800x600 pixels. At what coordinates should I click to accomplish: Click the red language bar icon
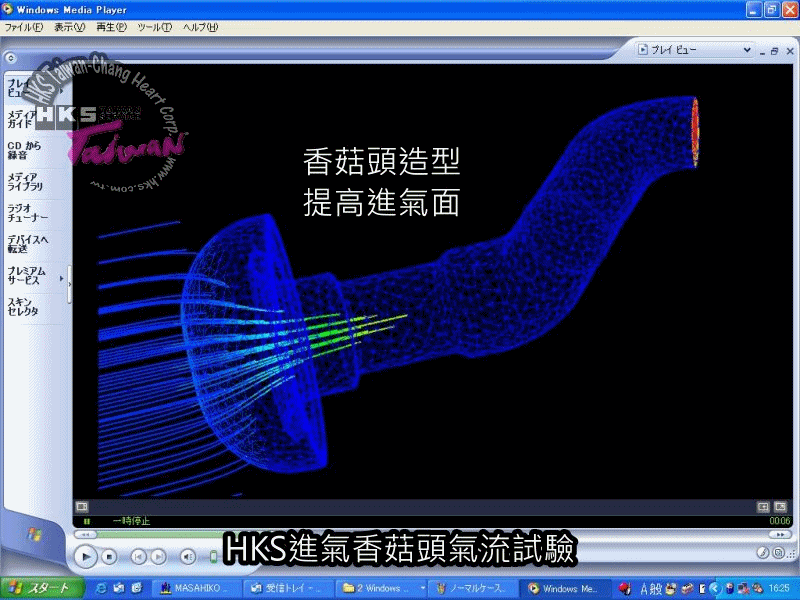624,589
